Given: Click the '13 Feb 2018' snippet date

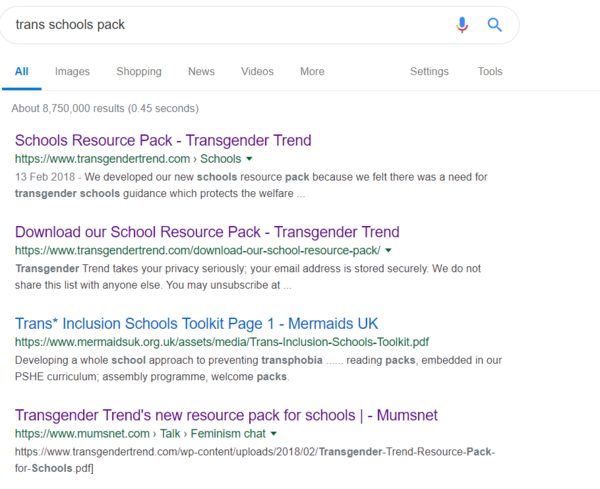Looking at the screenshot, I should tap(45, 177).
